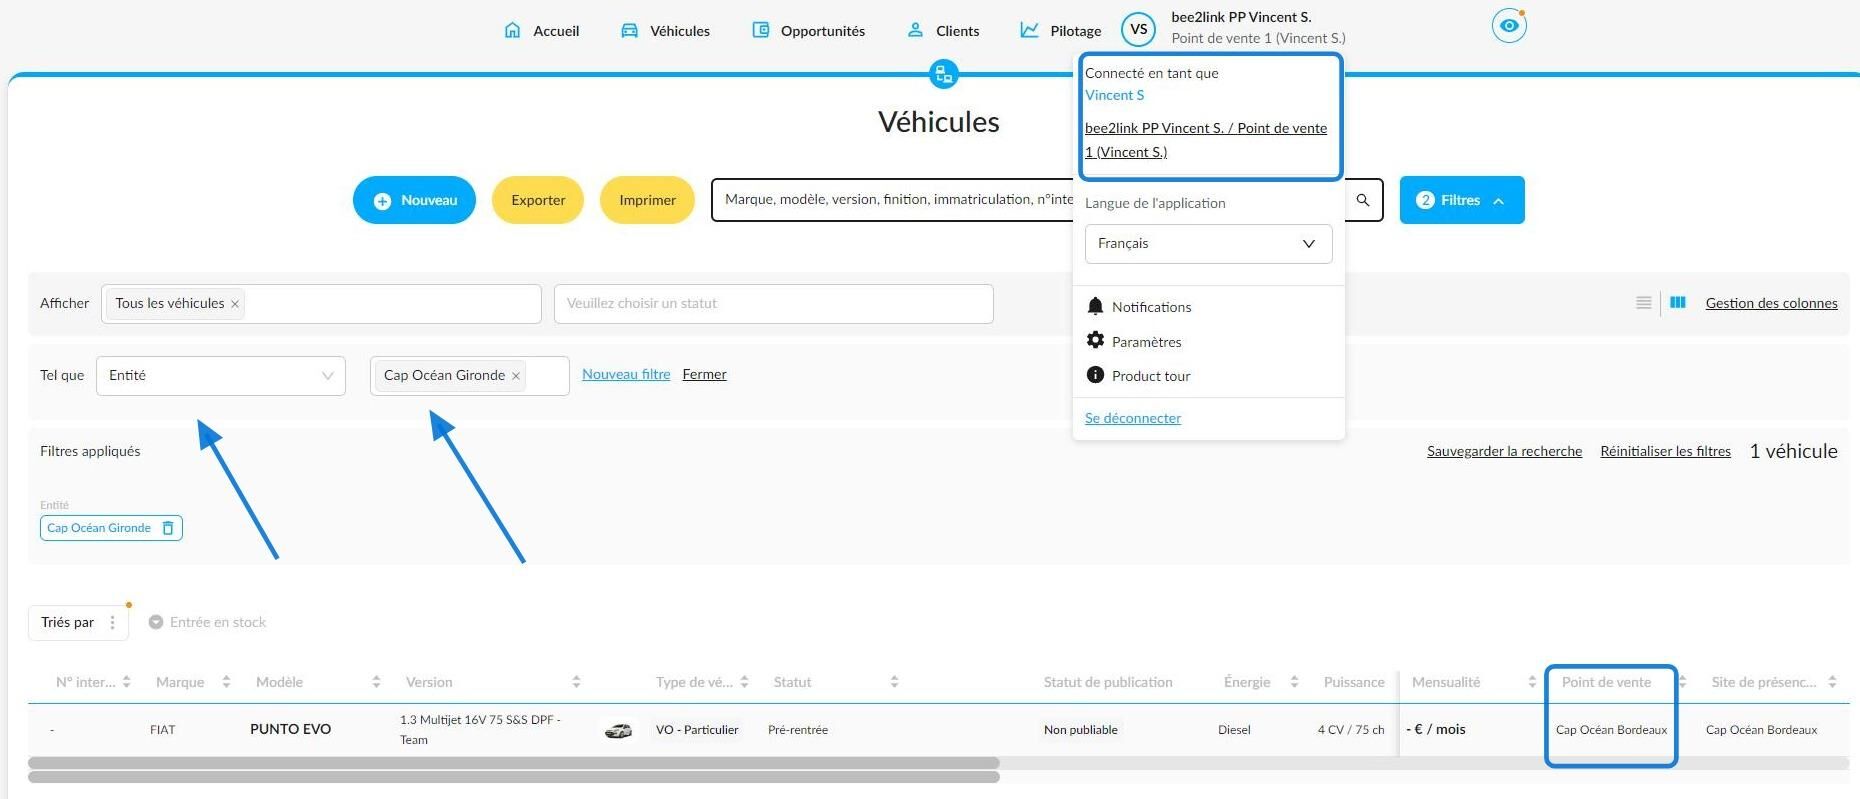Open the Triés par options dots
The width and height of the screenshot is (1860, 799).
point(112,622)
